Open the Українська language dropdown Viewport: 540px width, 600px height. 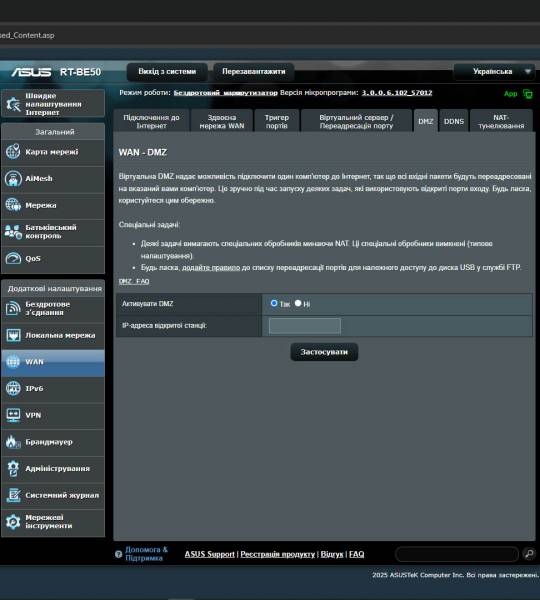(494, 72)
